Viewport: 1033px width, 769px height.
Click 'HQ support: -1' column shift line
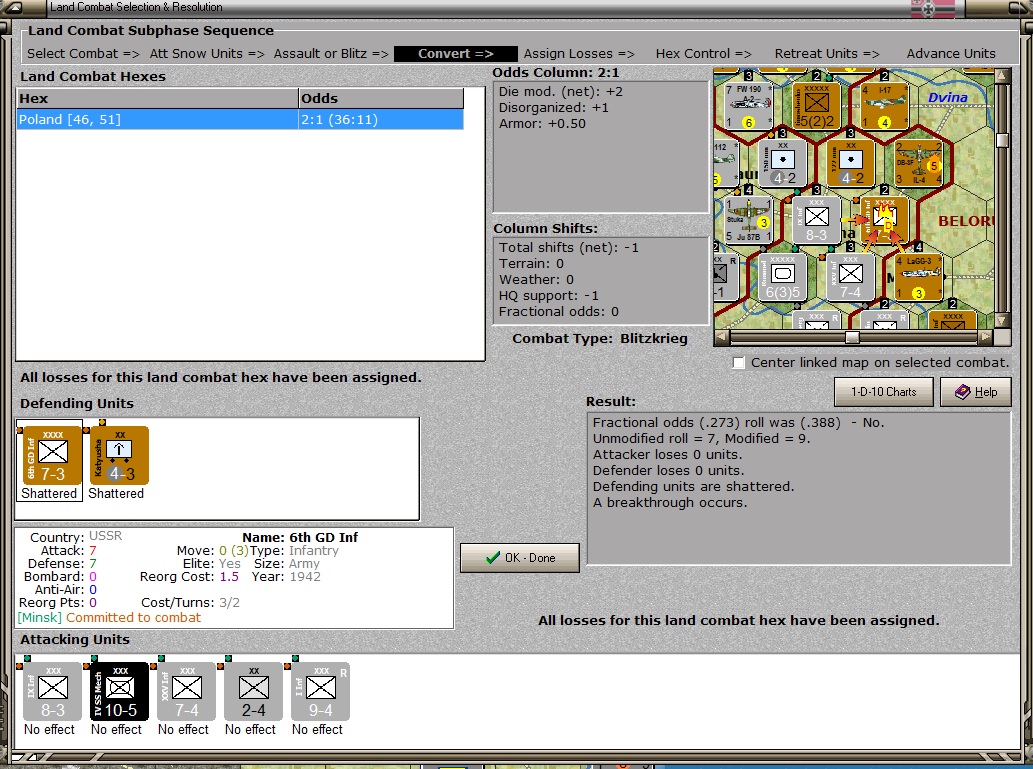(549, 296)
